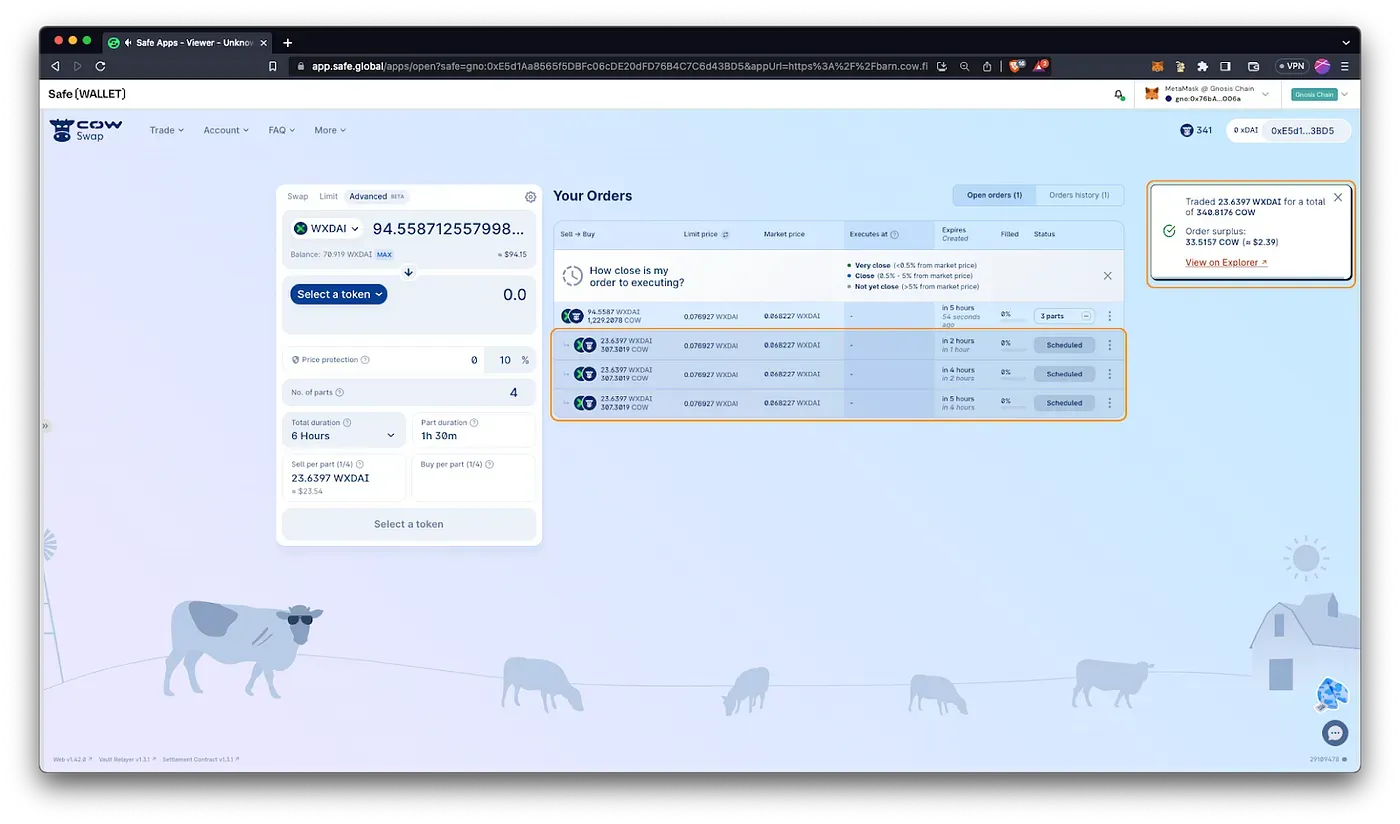Select the Open orders (1) tab
The image size is (1400, 824).
coord(994,195)
